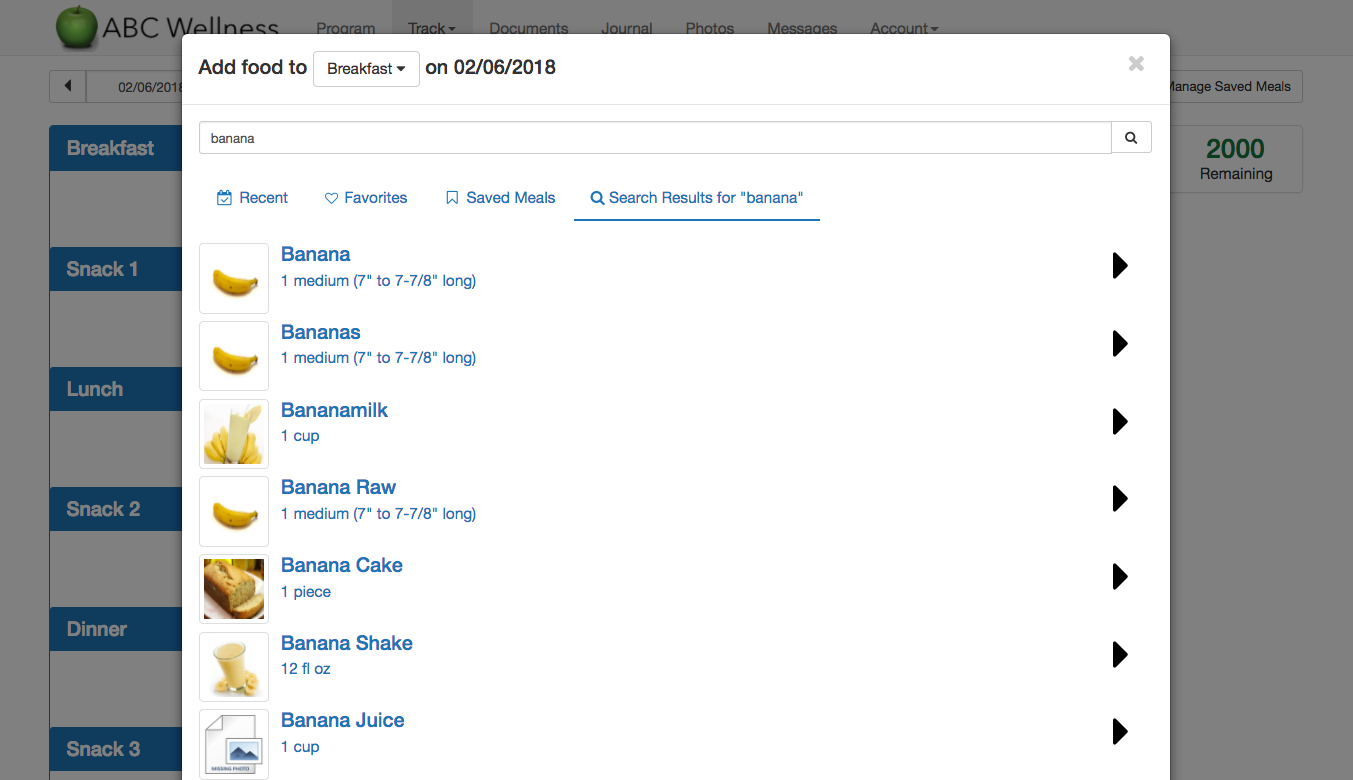Close the Add food dialog
The width and height of the screenshot is (1353, 780).
click(1136, 64)
